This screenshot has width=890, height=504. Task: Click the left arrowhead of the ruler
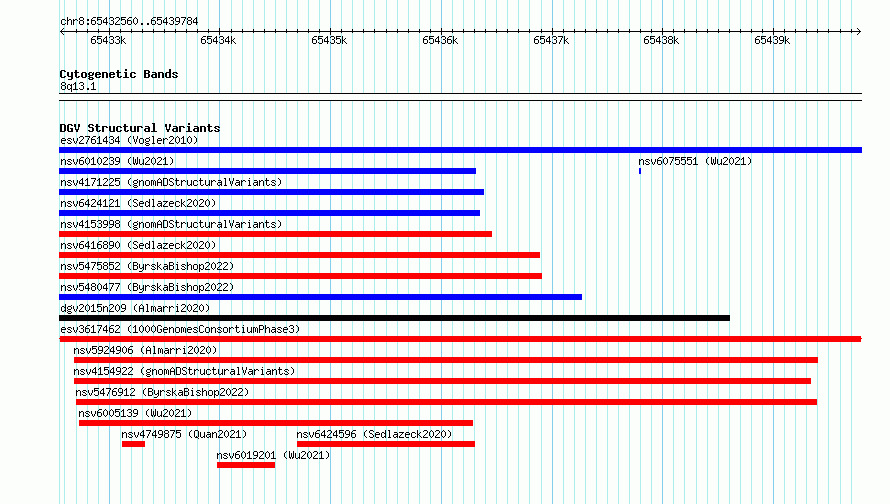(x=62, y=31)
